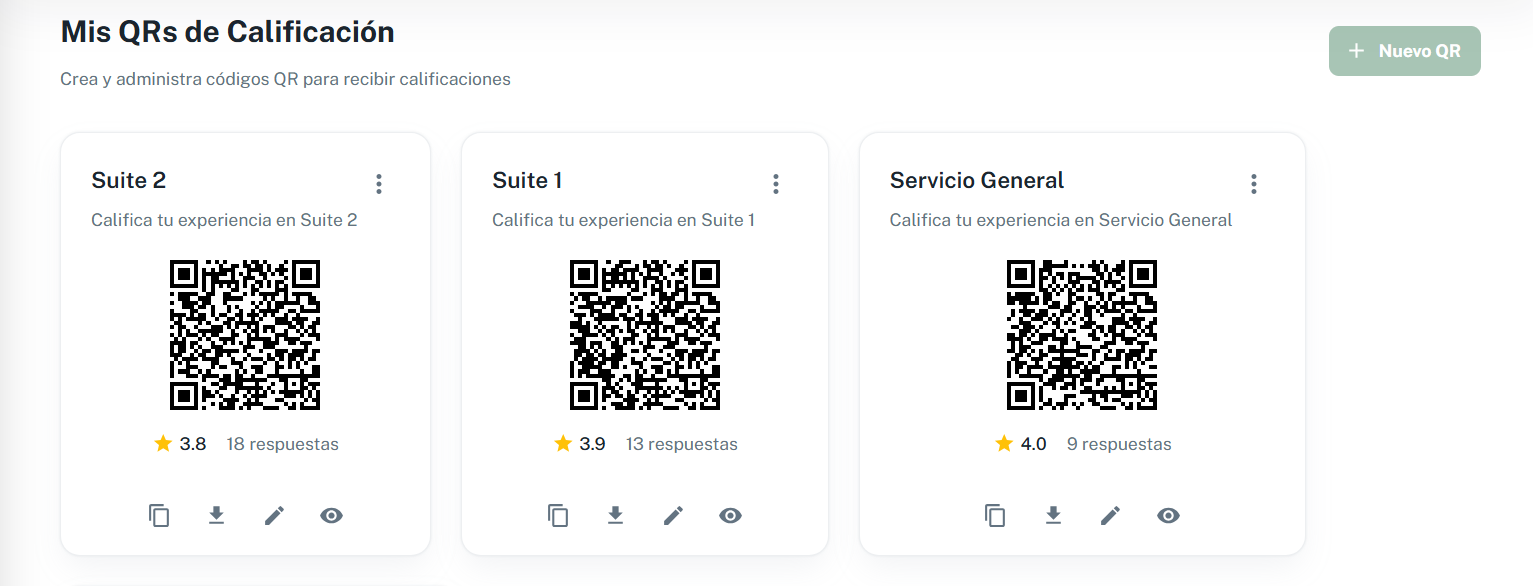Edit the Suite 2 QR with pencil icon

274,516
